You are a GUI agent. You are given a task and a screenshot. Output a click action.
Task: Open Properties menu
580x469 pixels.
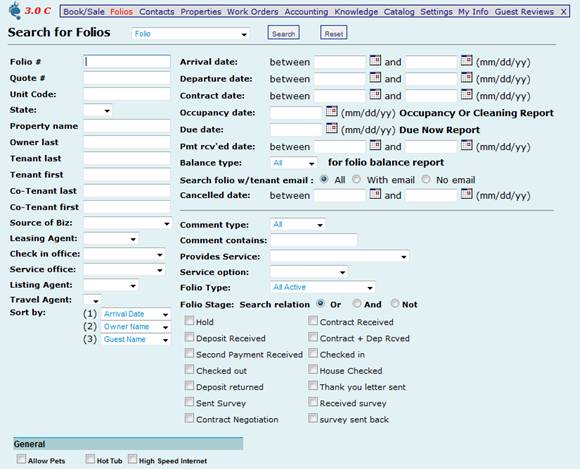click(x=201, y=12)
